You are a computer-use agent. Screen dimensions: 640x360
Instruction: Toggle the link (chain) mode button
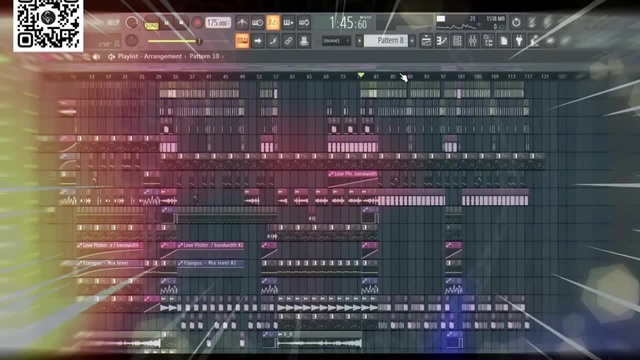click(x=288, y=40)
